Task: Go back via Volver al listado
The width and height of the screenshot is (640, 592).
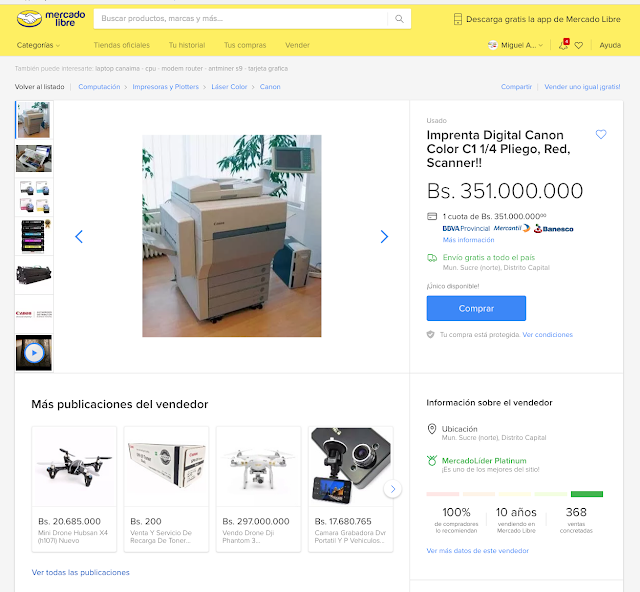Action: [x=40, y=87]
